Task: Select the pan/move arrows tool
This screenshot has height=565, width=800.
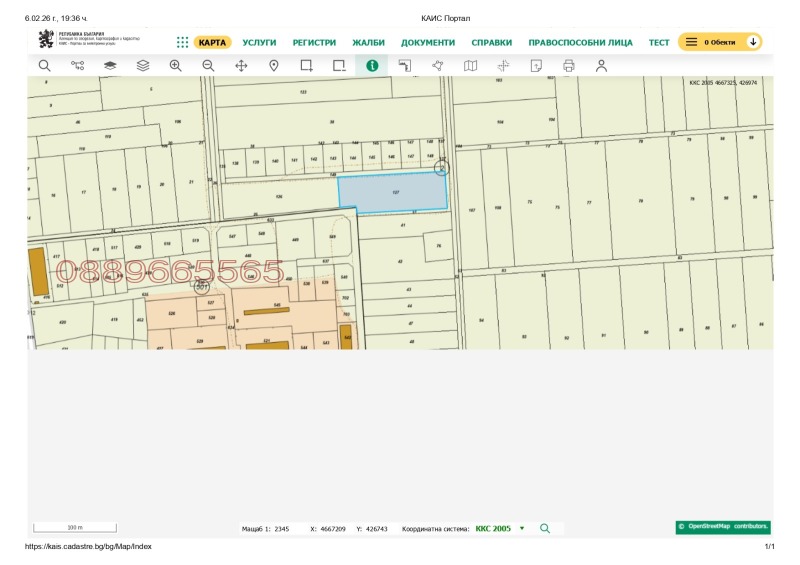Action: [x=241, y=66]
